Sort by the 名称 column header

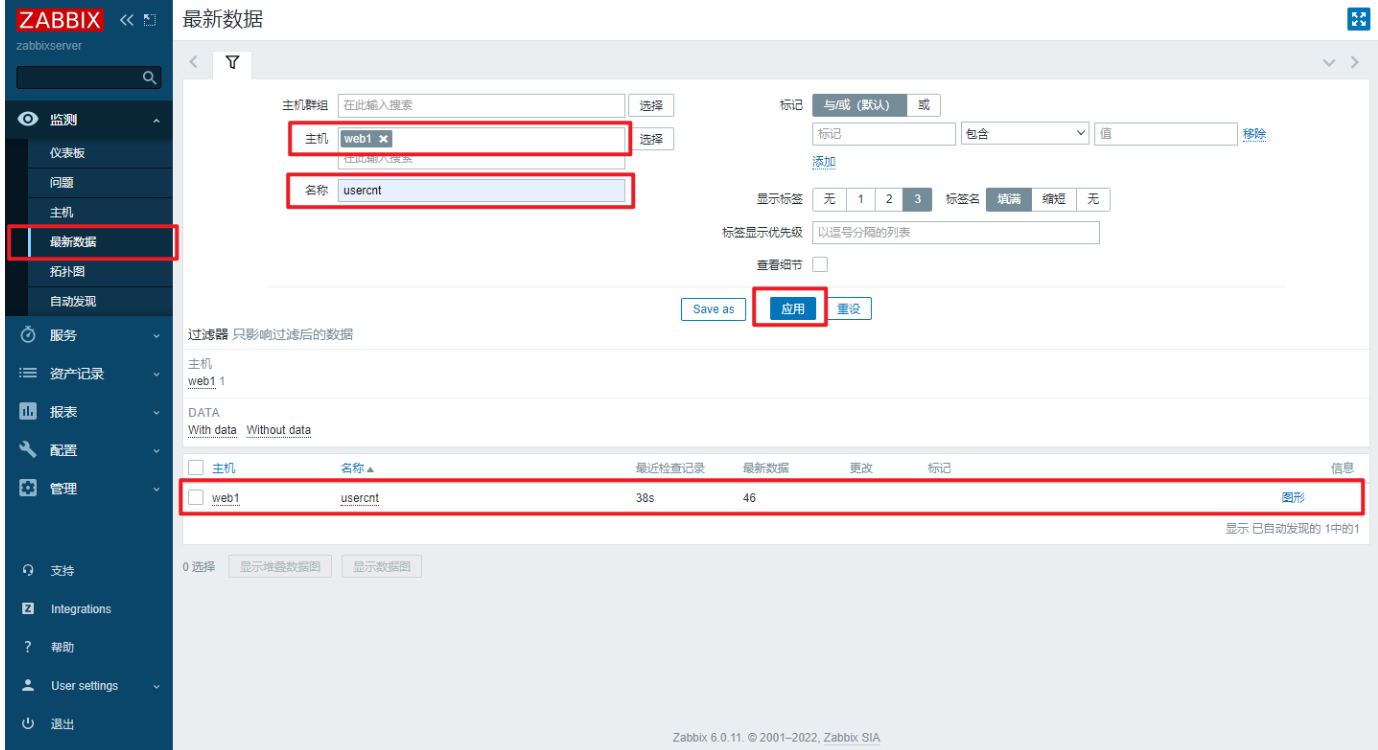tap(358, 468)
